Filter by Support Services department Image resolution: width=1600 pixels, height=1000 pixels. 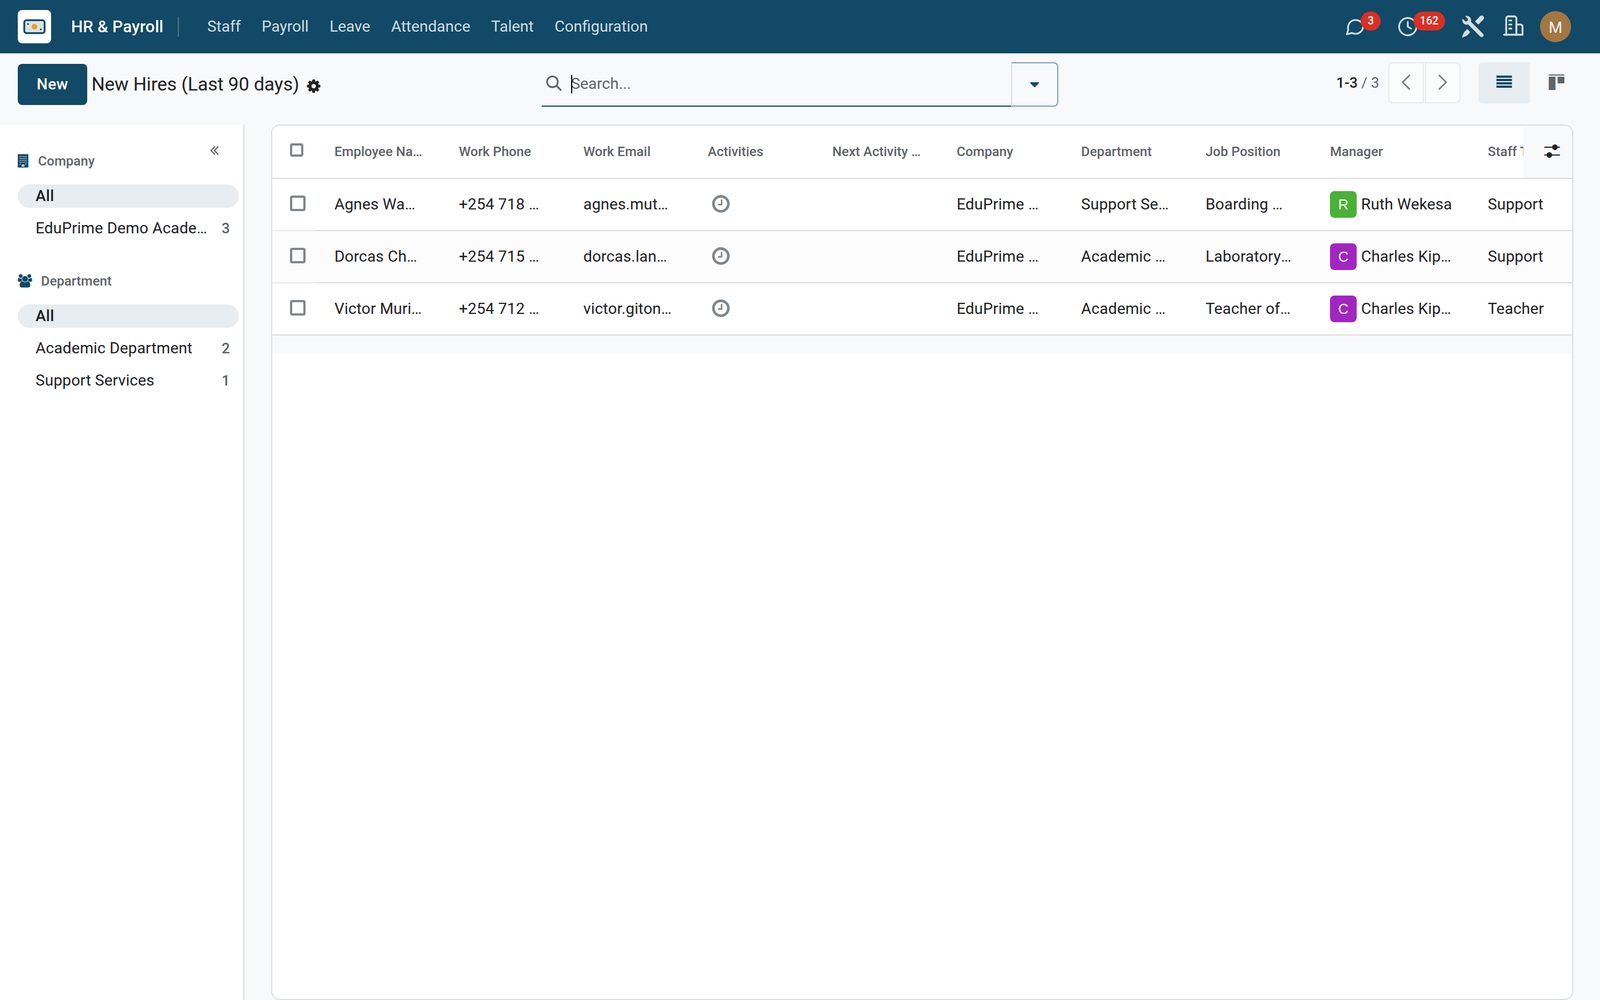point(128,380)
